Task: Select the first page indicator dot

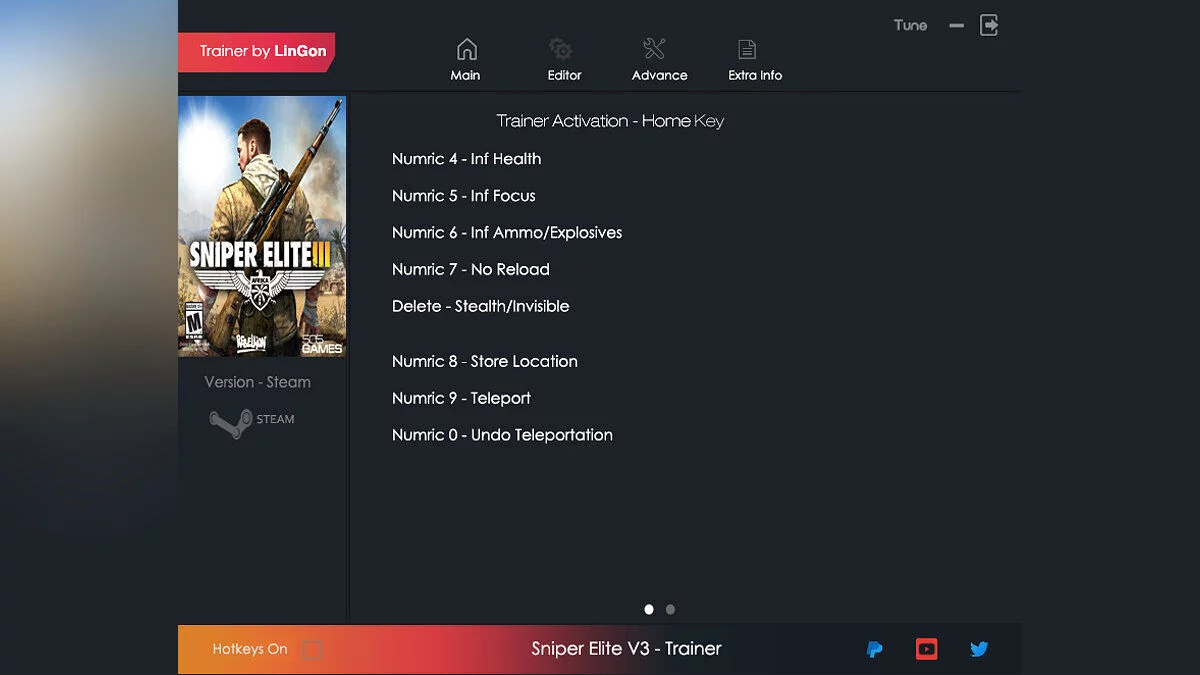Action: click(x=649, y=609)
